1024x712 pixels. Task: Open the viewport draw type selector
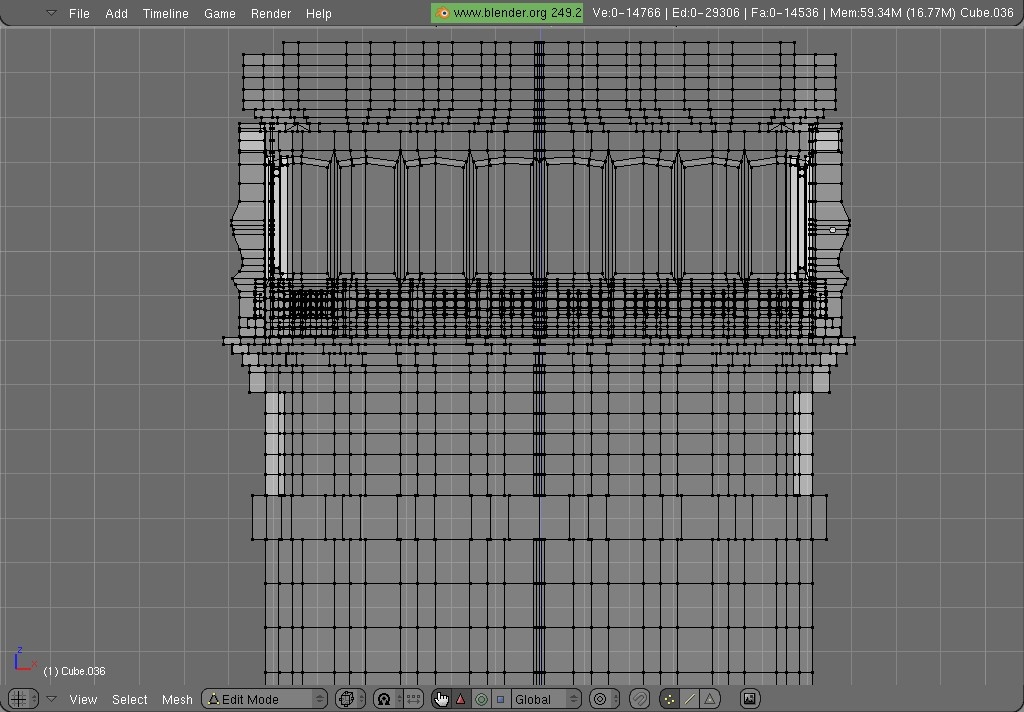350,699
